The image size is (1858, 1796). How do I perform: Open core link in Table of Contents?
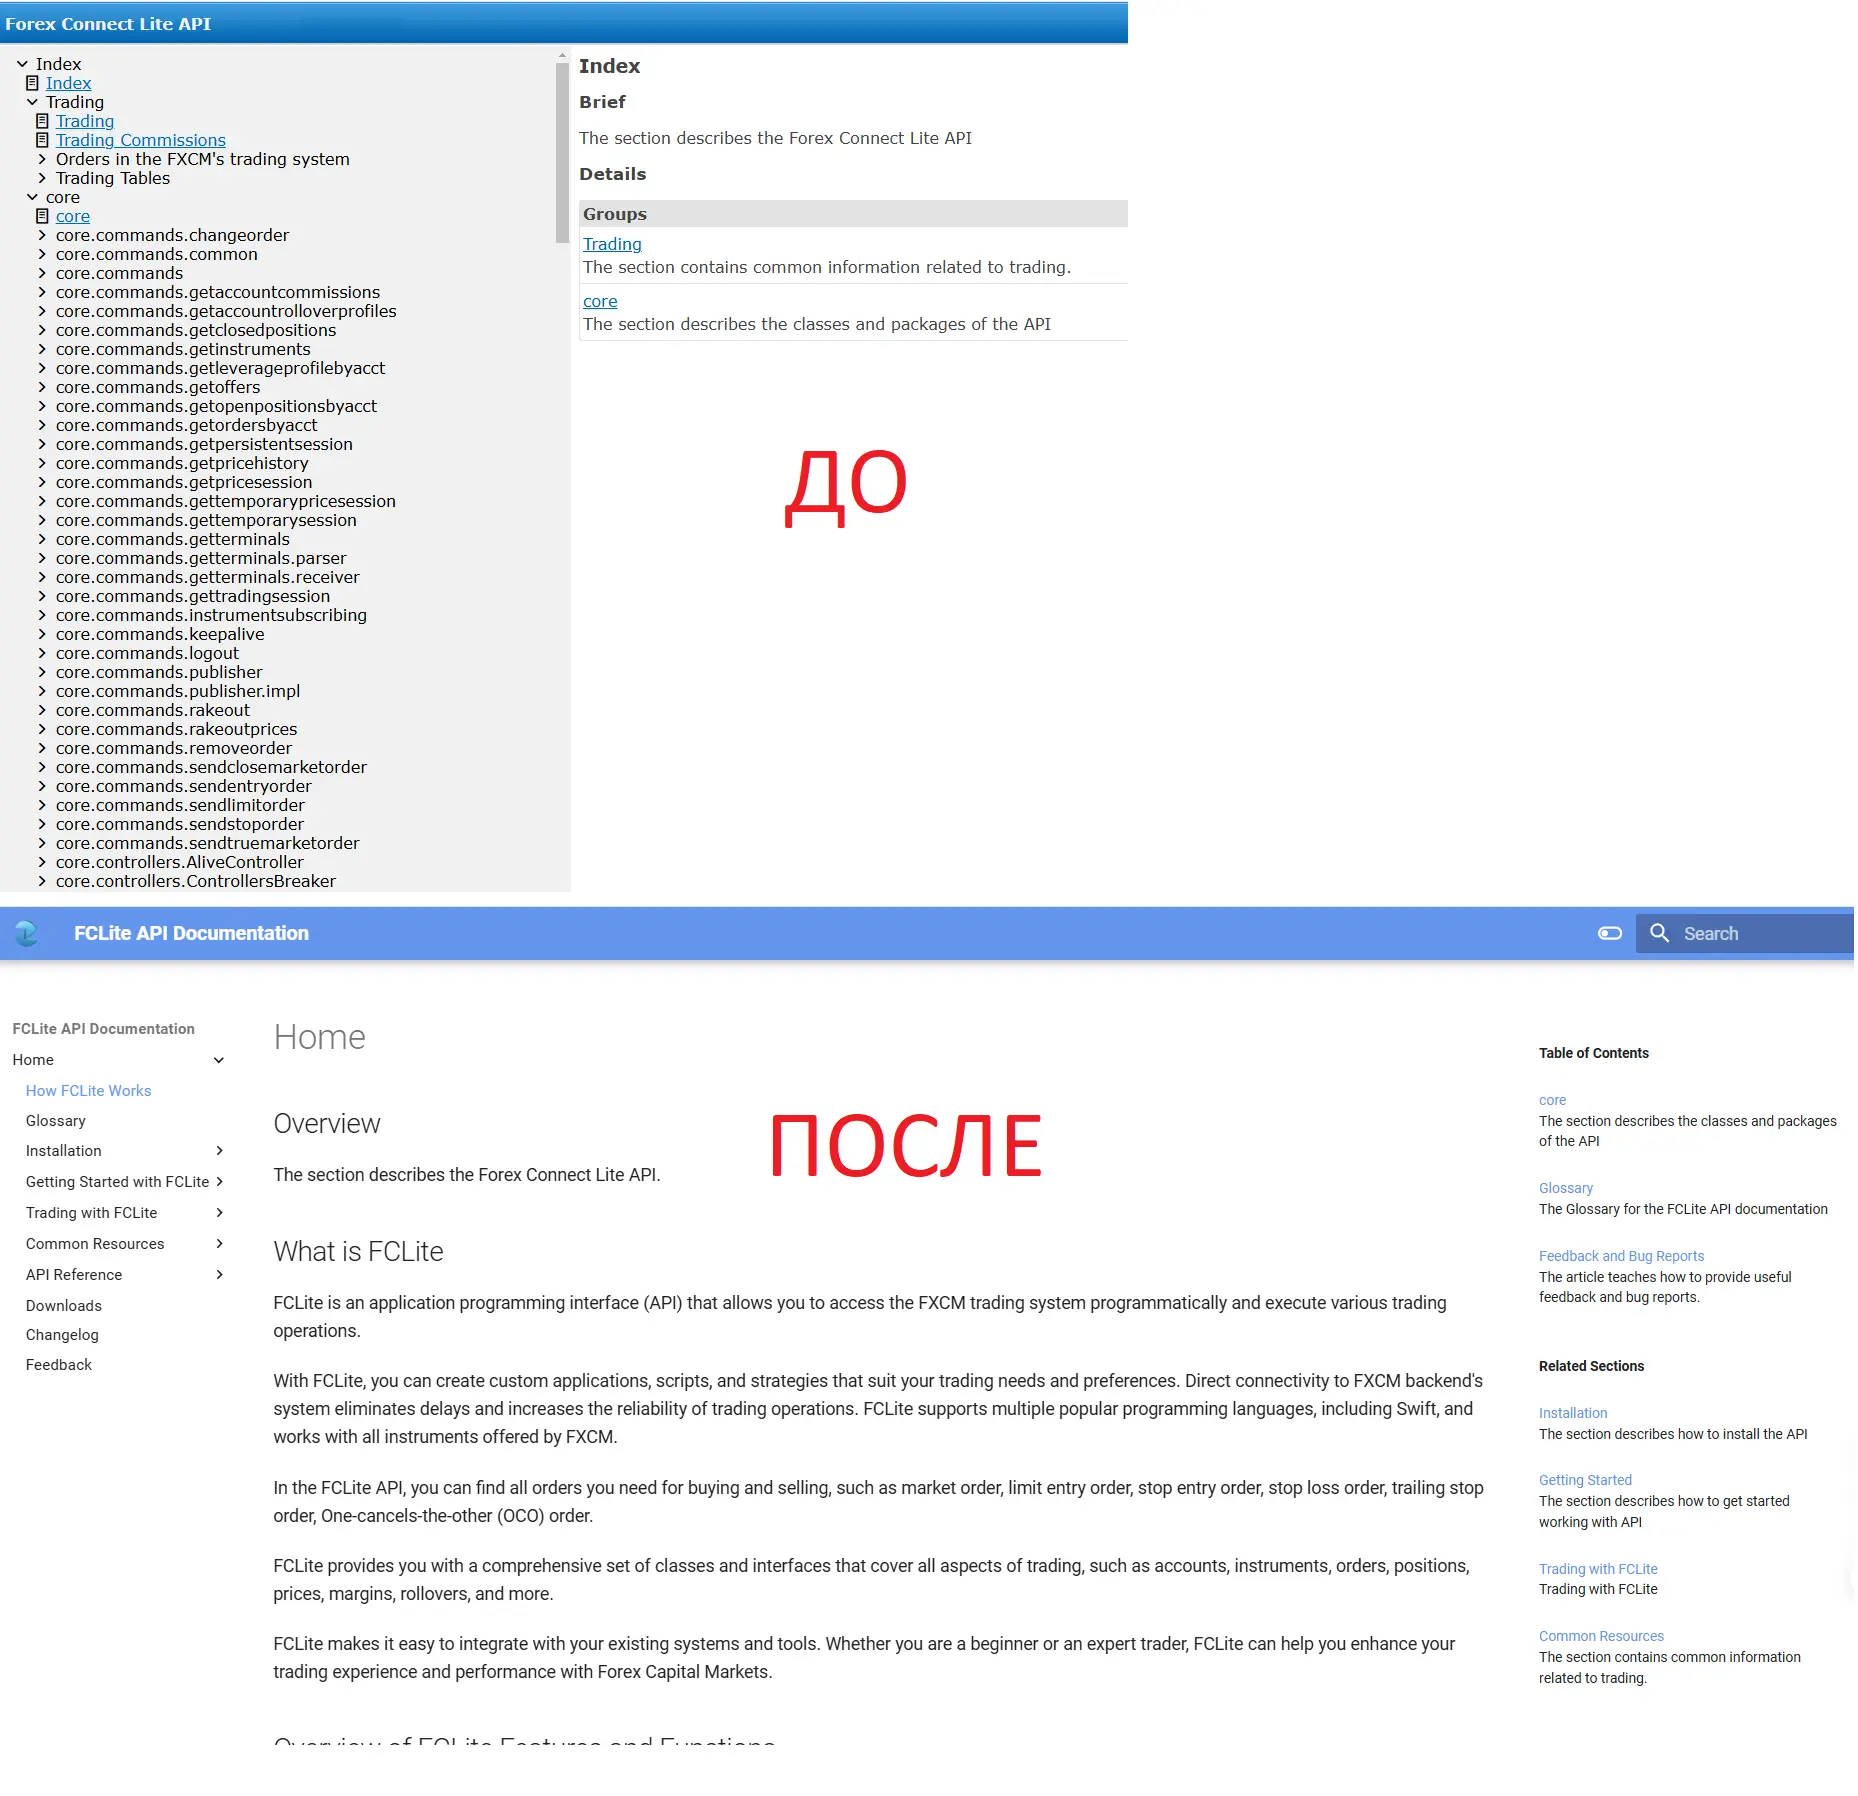tap(1552, 1100)
